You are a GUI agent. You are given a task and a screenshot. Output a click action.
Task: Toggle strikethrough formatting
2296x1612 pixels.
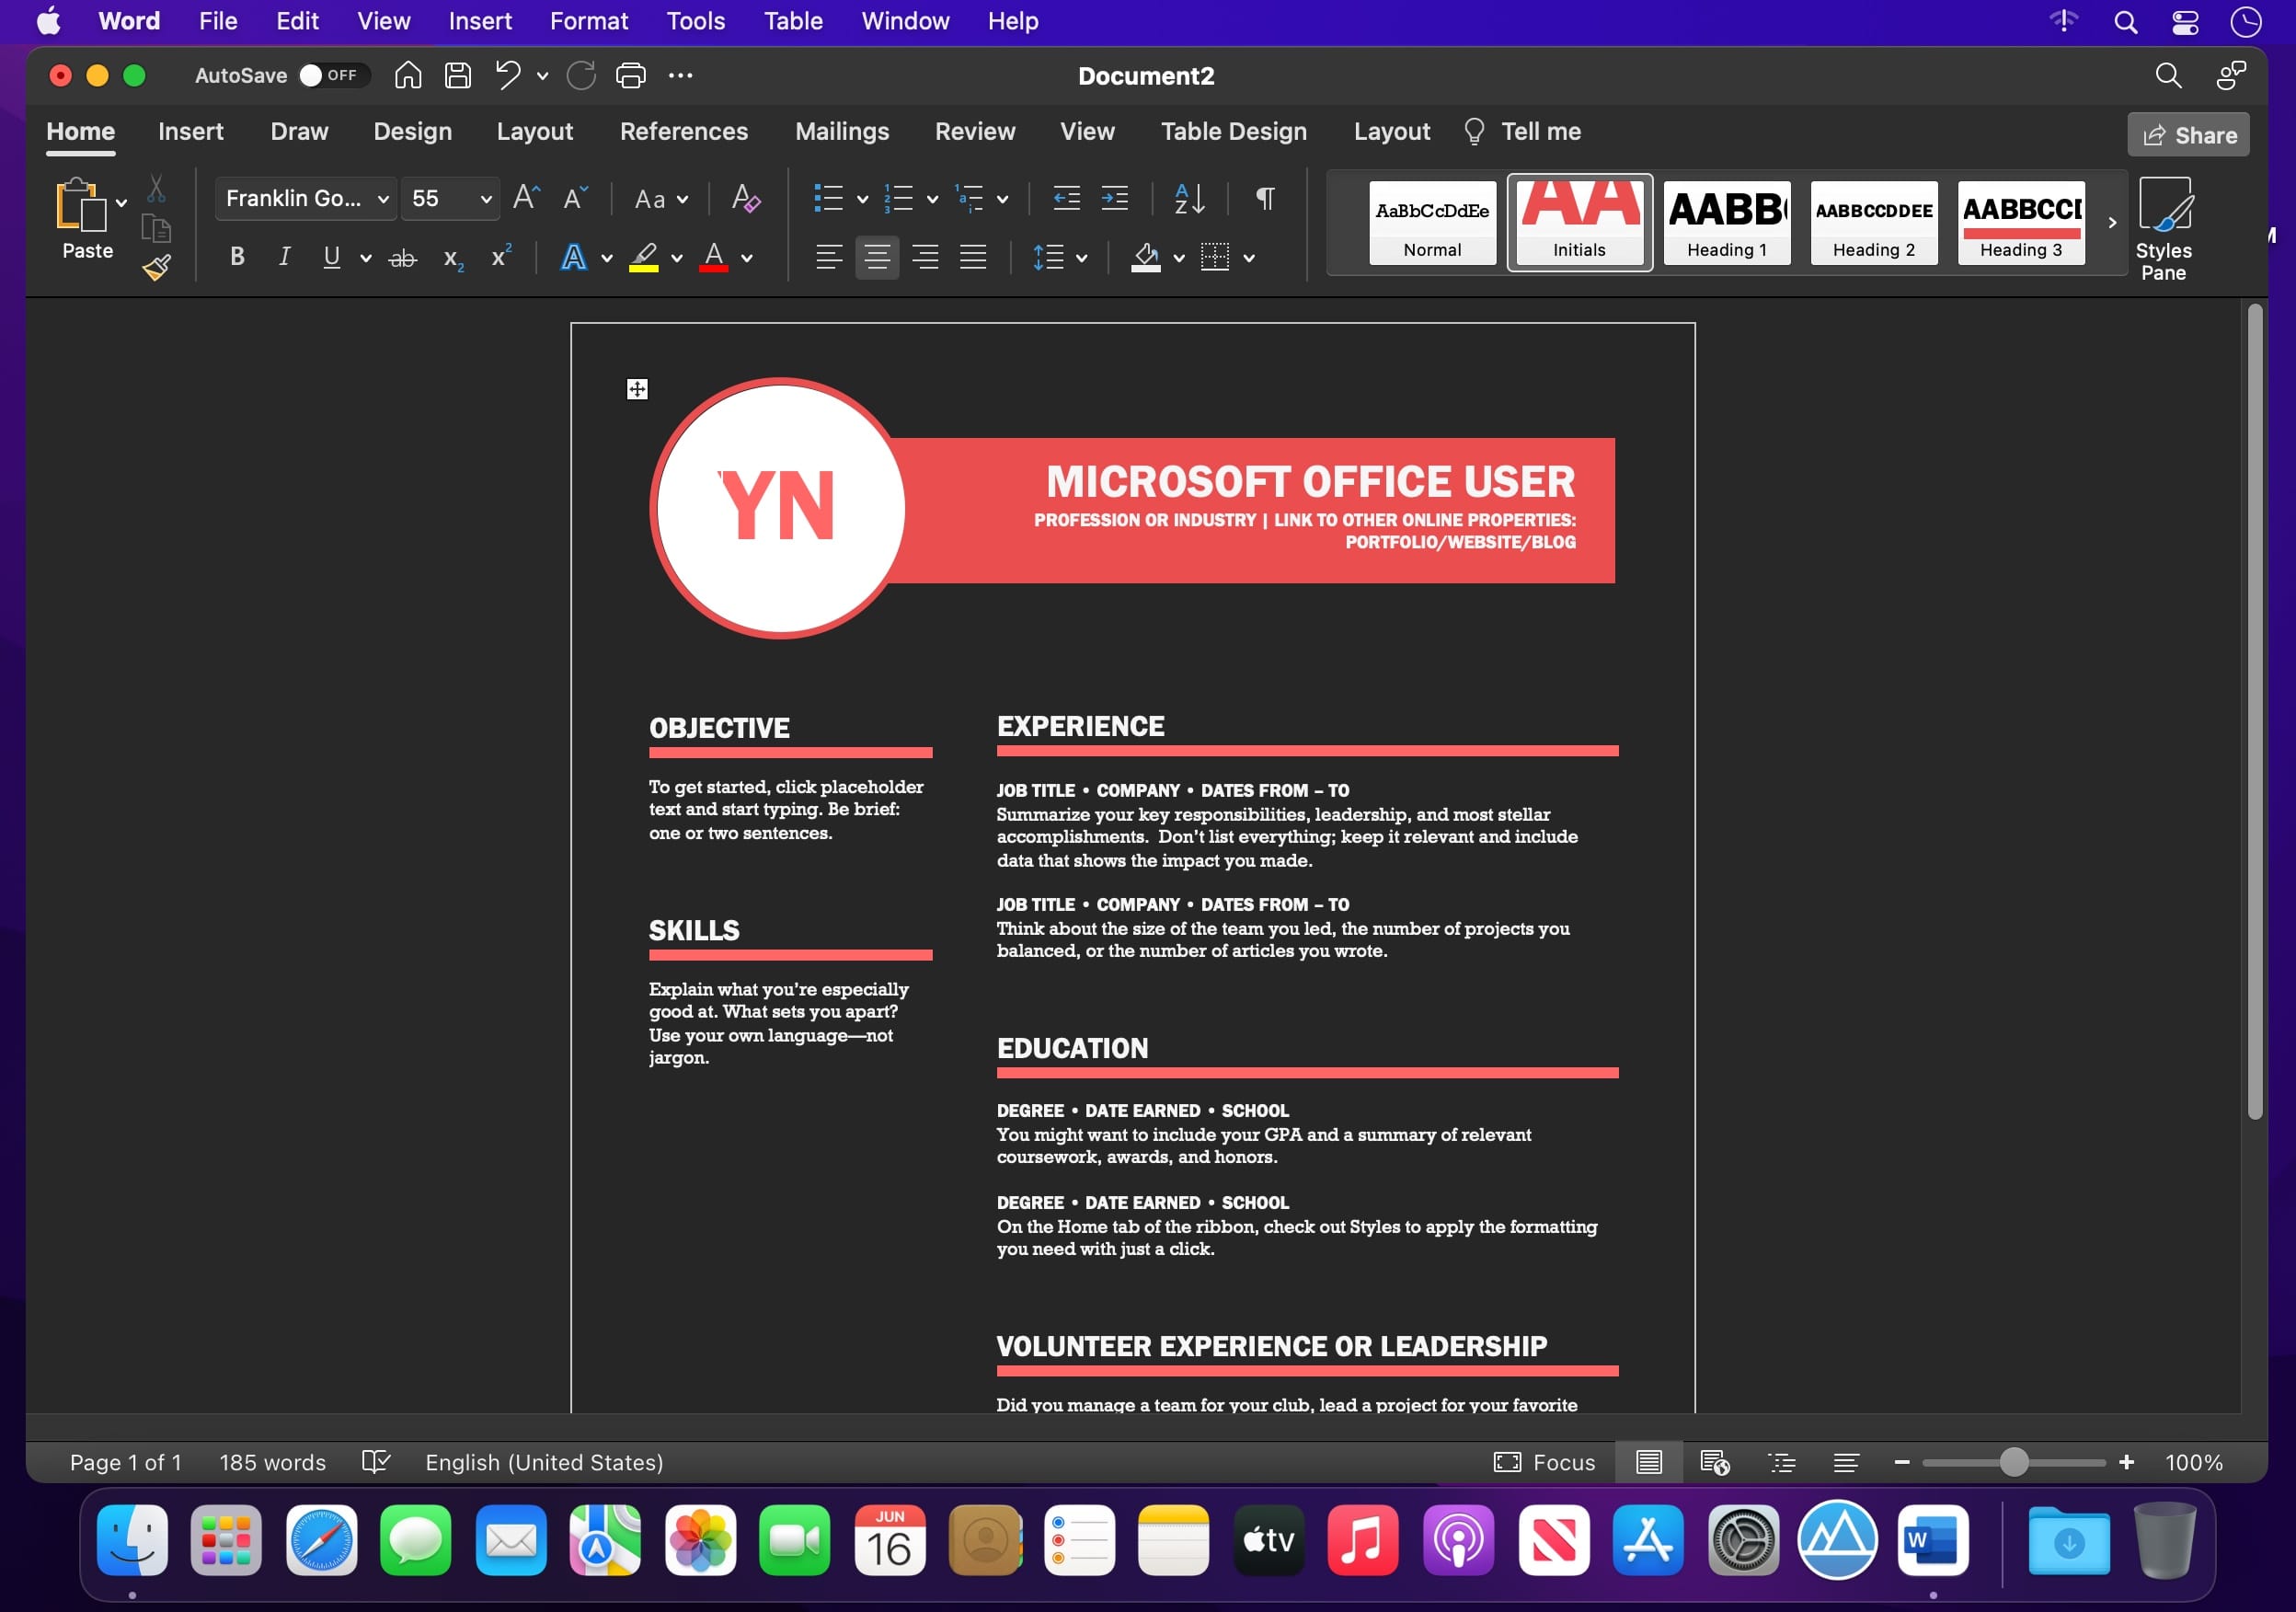pyautogui.click(x=402, y=258)
